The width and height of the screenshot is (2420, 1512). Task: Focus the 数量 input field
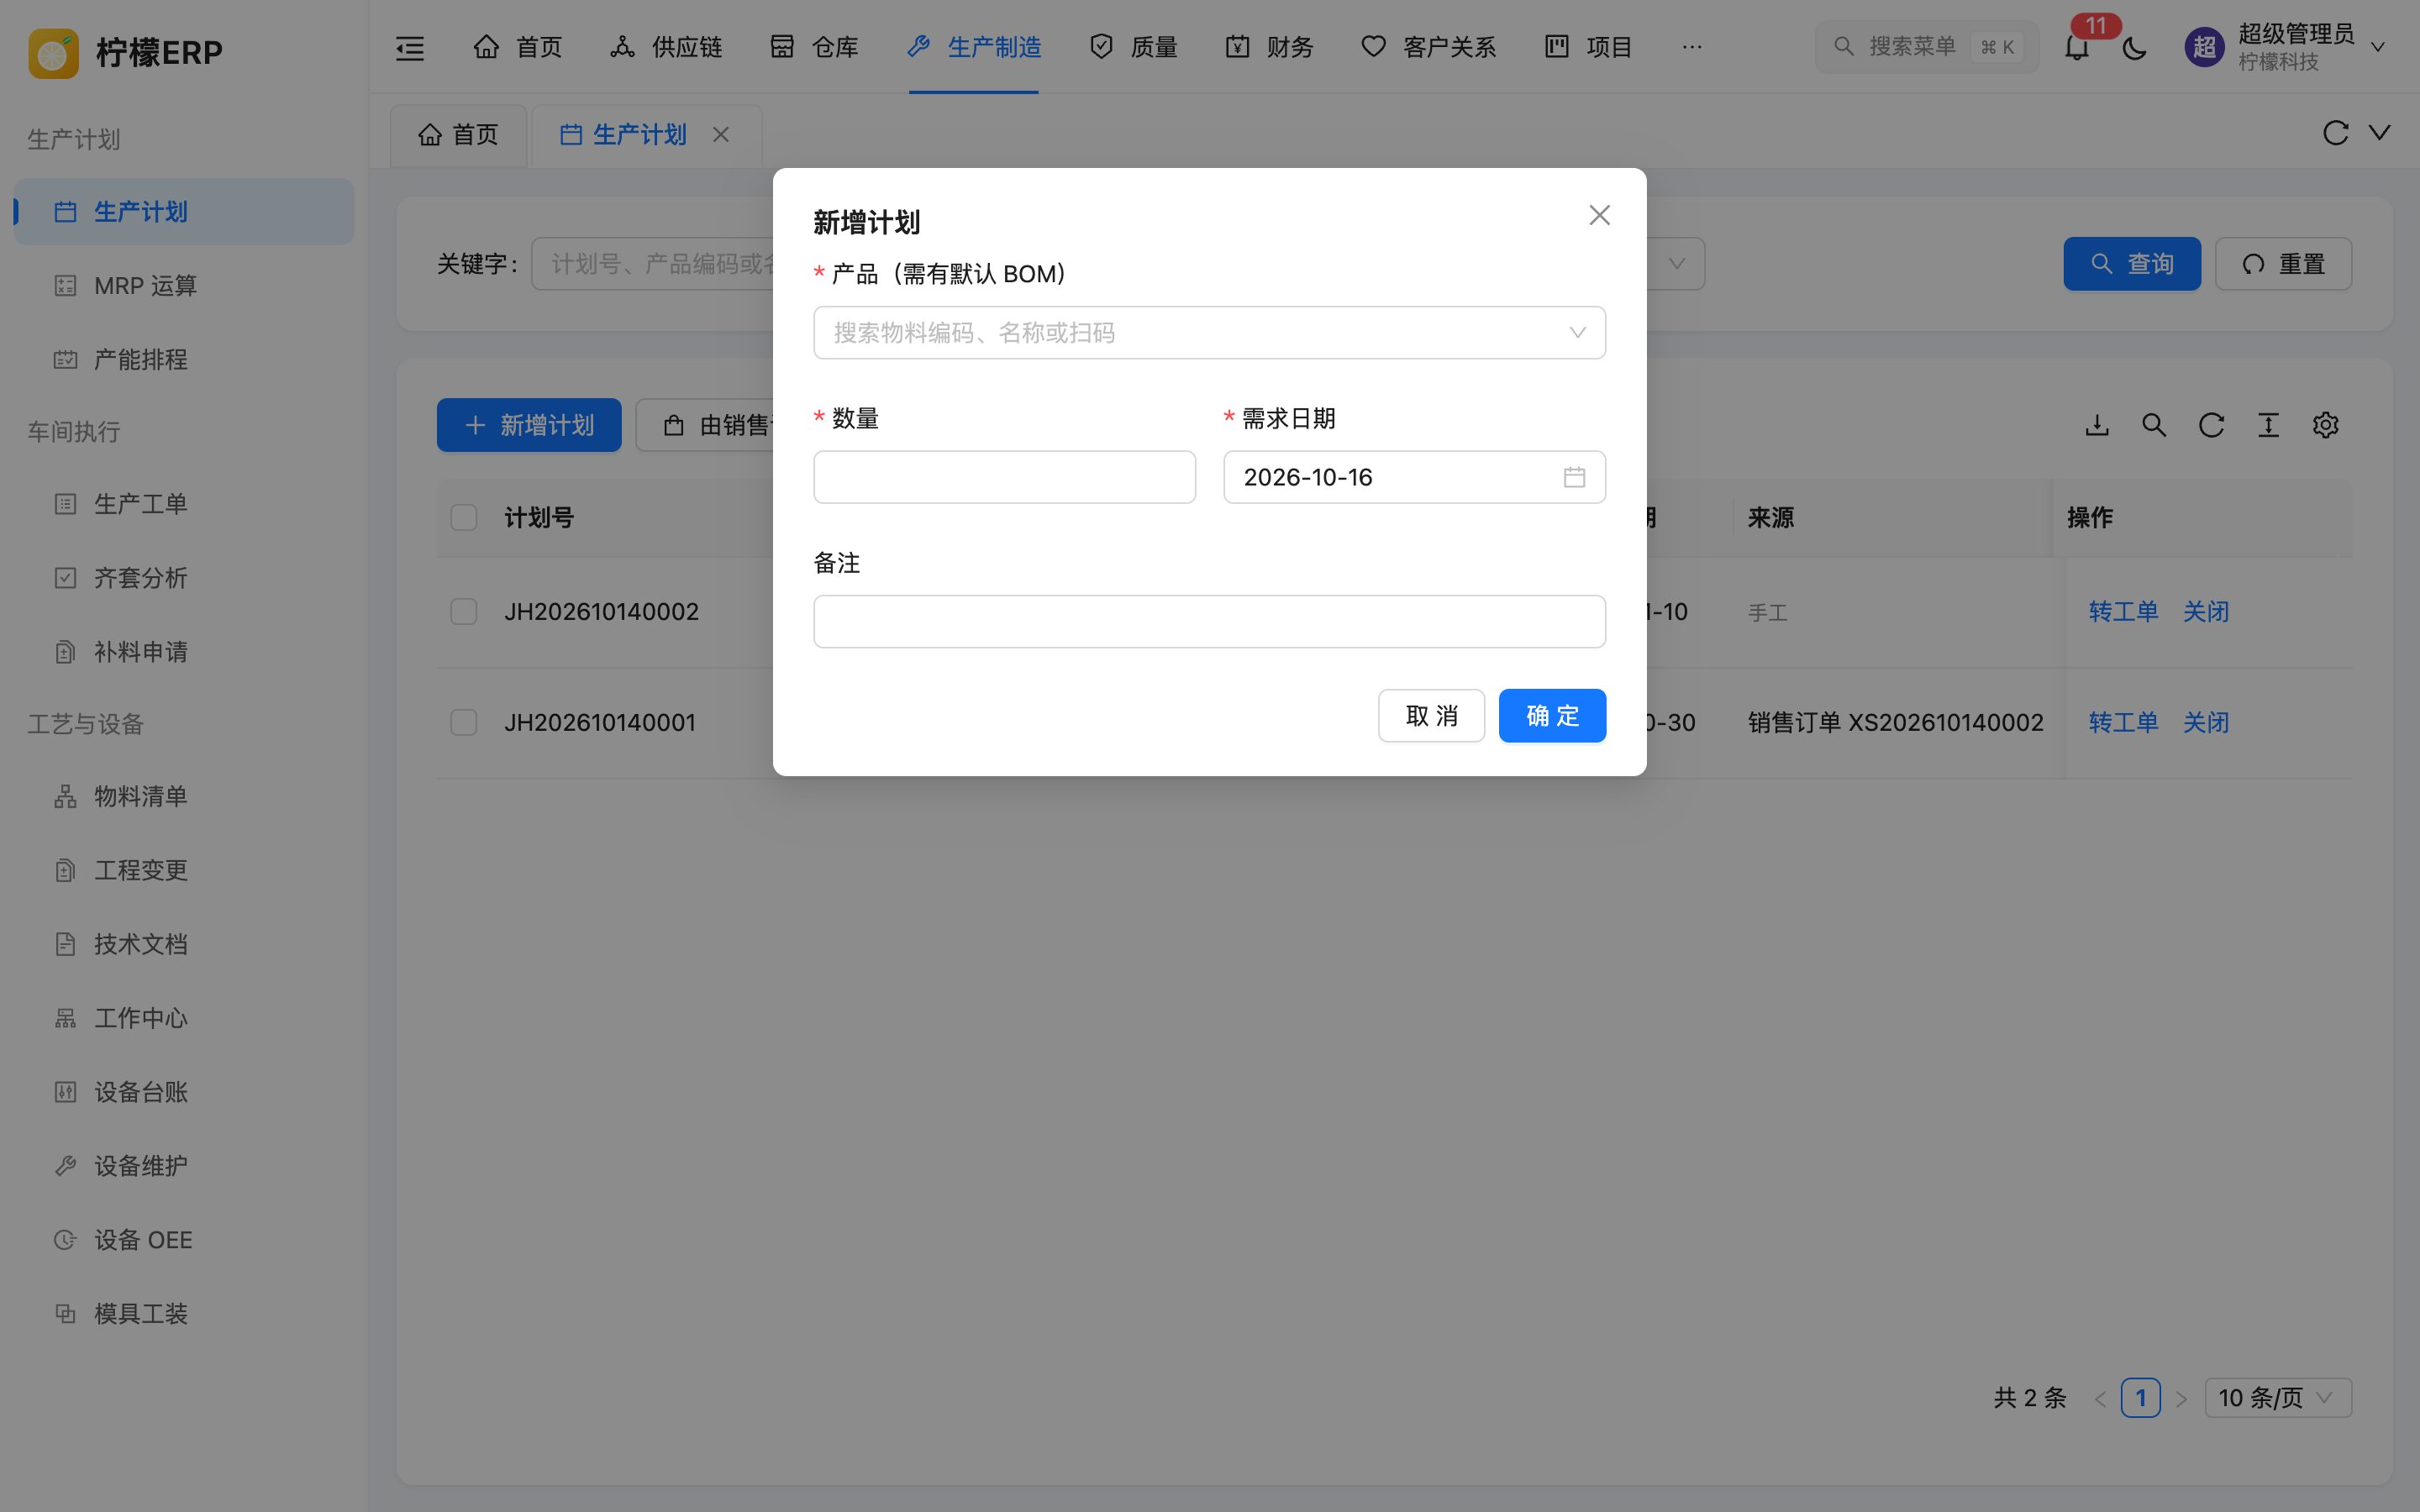pyautogui.click(x=1004, y=477)
